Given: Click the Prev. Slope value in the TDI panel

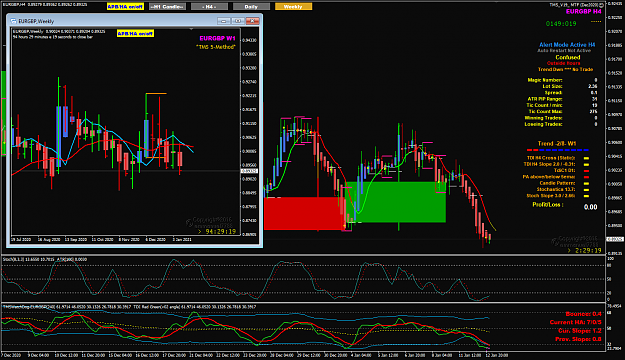Looking at the screenshot, I should pyautogui.click(x=578, y=340).
